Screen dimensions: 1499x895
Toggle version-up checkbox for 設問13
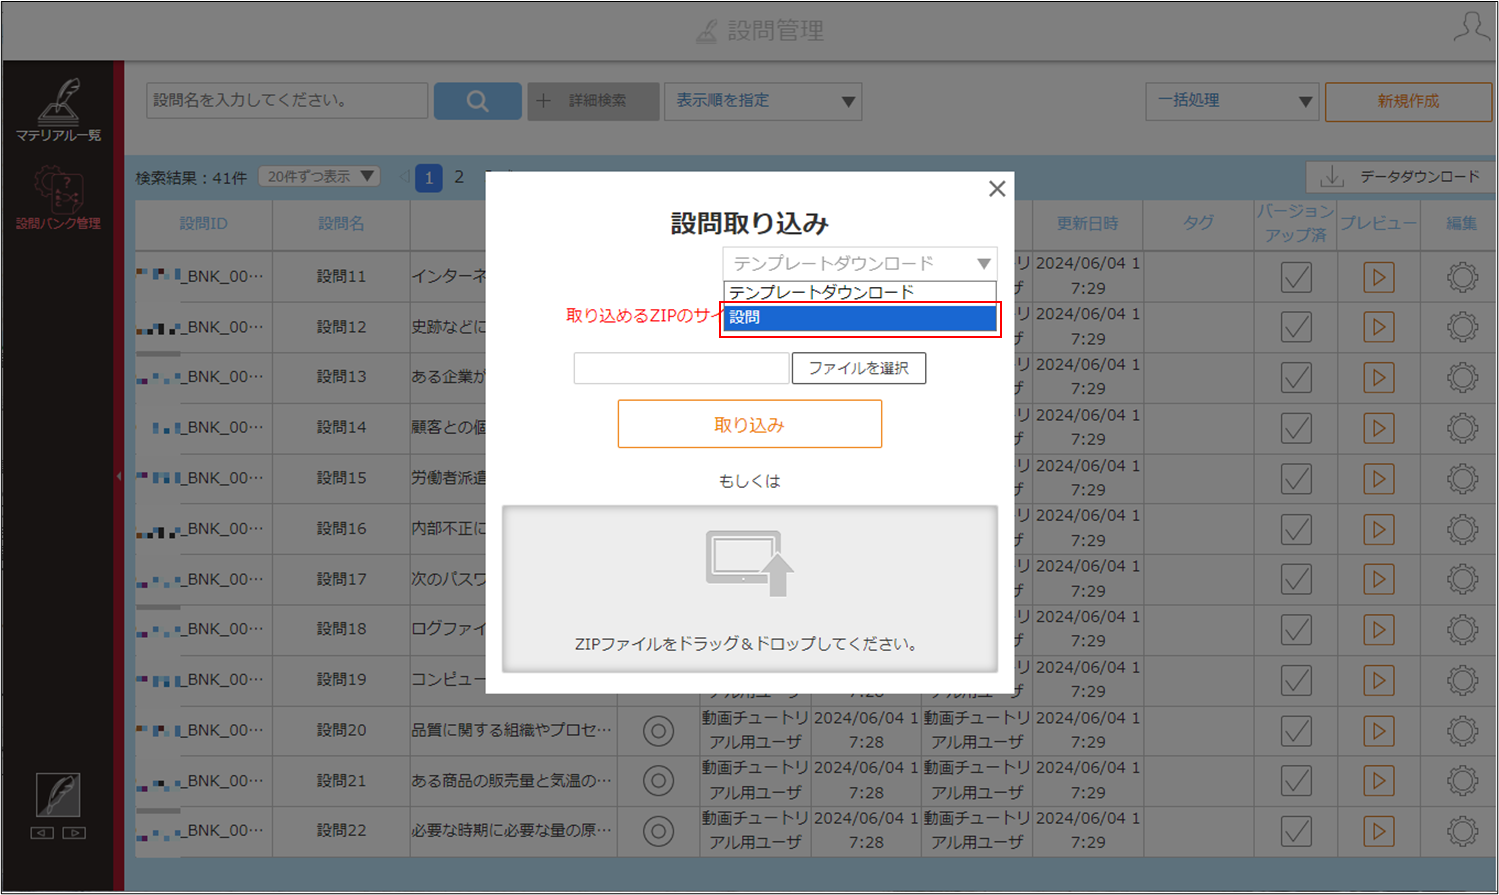(x=1296, y=378)
